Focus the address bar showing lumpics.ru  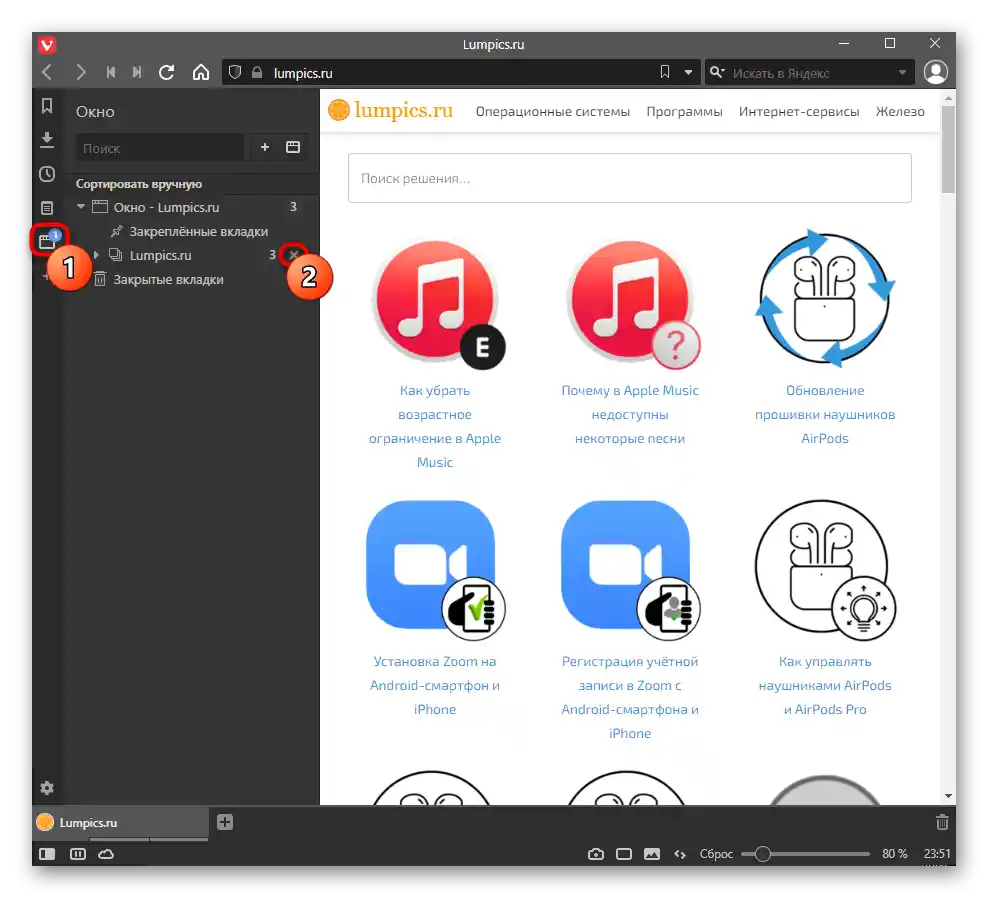(x=460, y=72)
